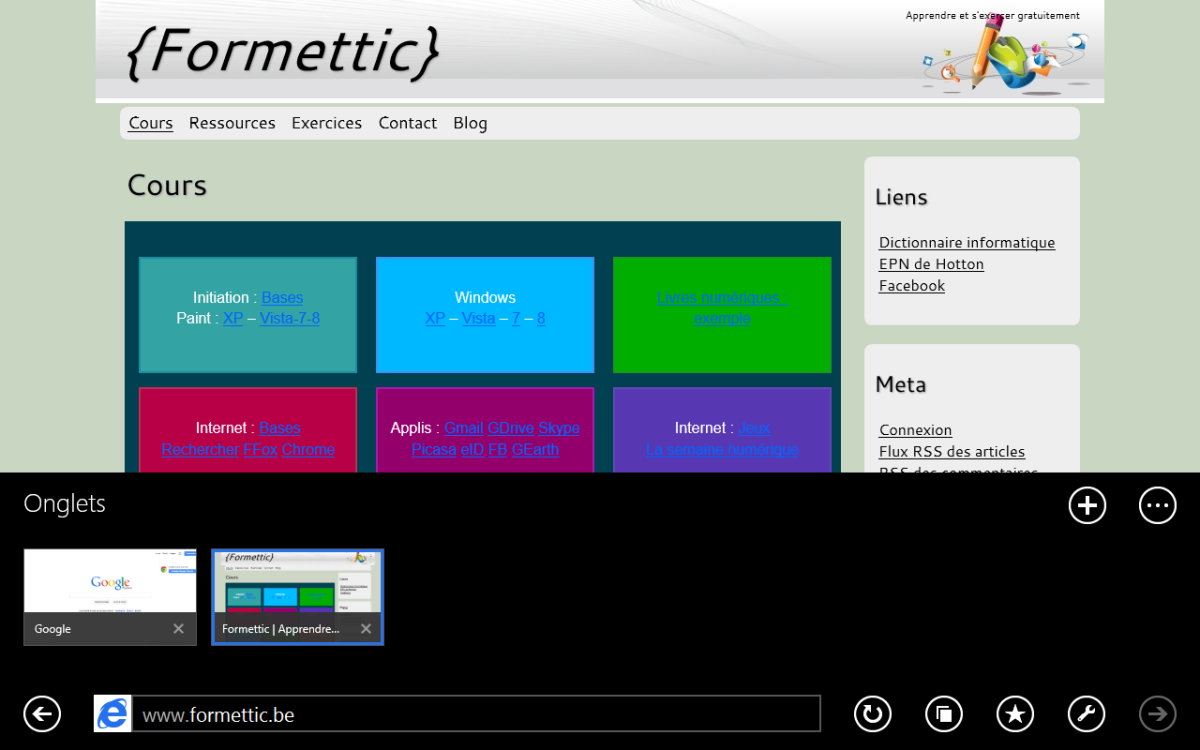Open a new tab with plus icon

coord(1087,506)
